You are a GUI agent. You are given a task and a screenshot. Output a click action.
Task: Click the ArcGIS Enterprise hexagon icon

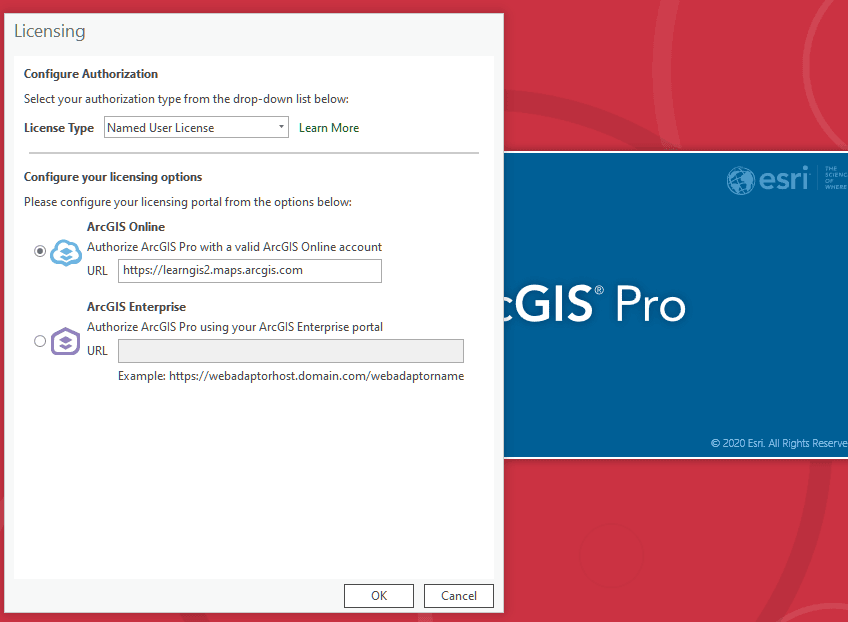(66, 342)
